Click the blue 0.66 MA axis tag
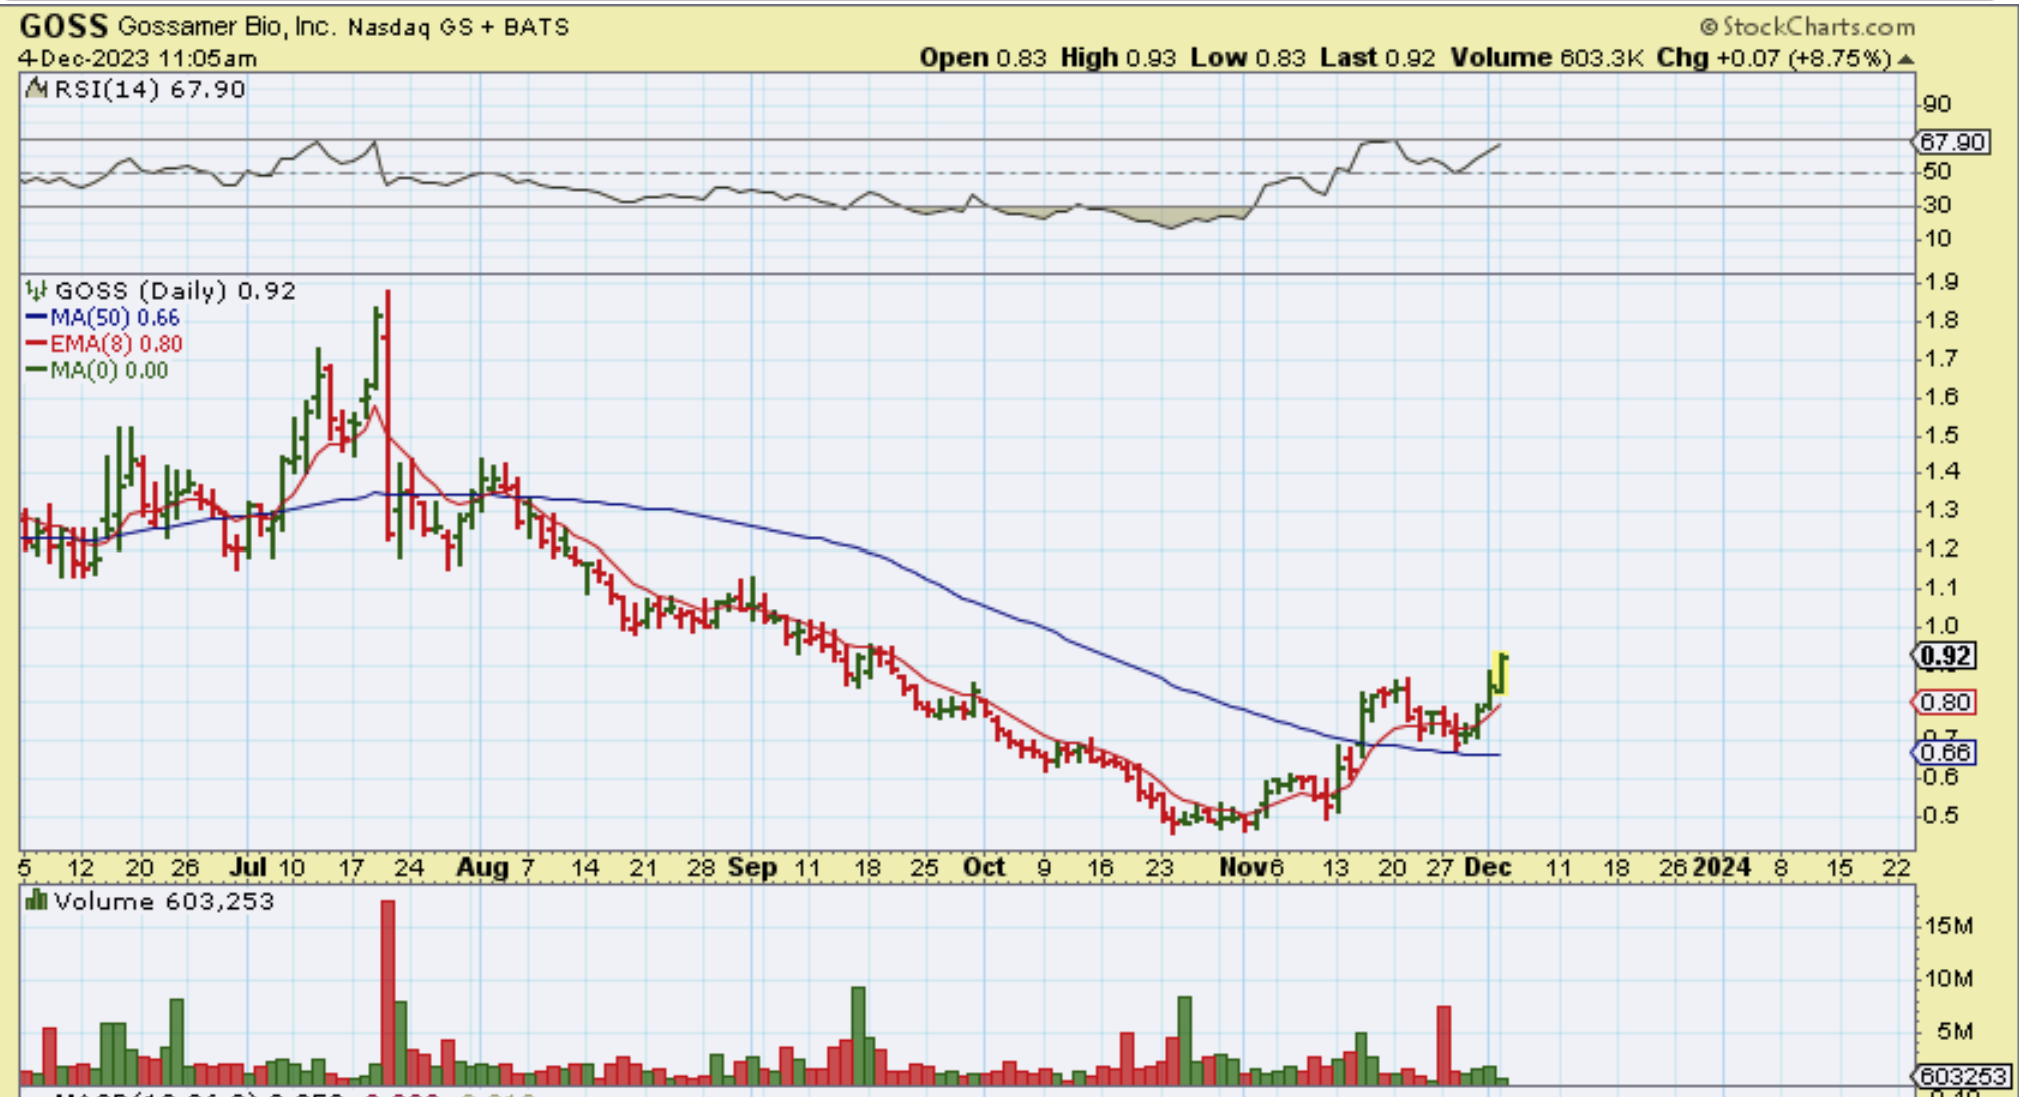The height and width of the screenshot is (1098, 2019). (1945, 752)
